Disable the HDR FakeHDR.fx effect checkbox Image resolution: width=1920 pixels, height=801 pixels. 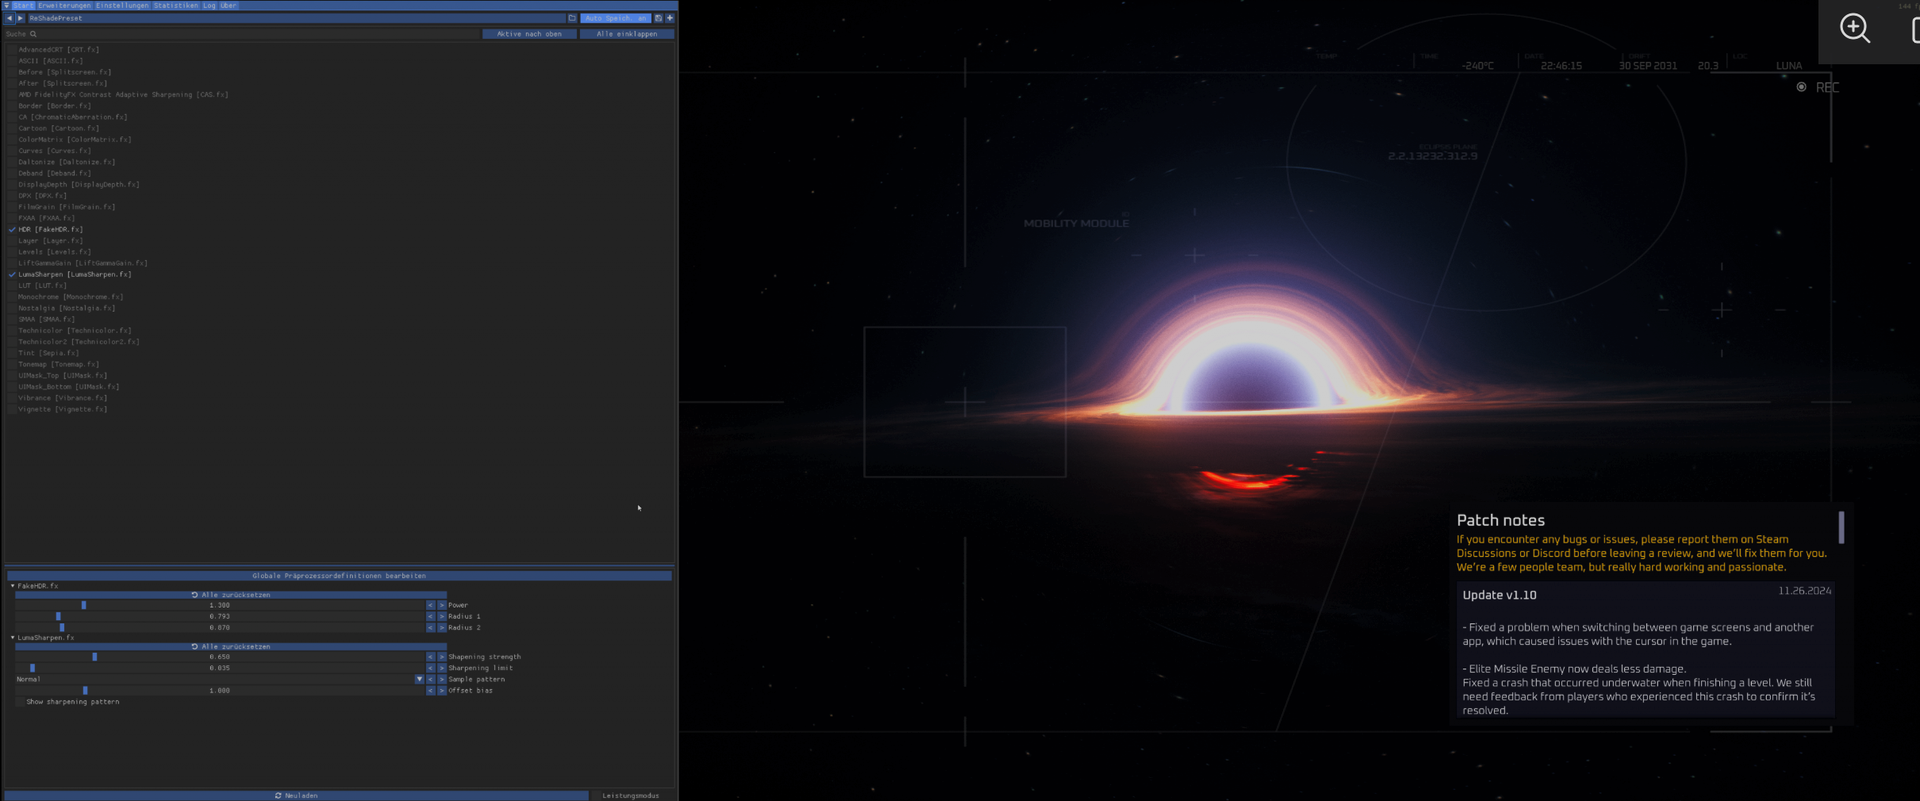[x=12, y=229]
